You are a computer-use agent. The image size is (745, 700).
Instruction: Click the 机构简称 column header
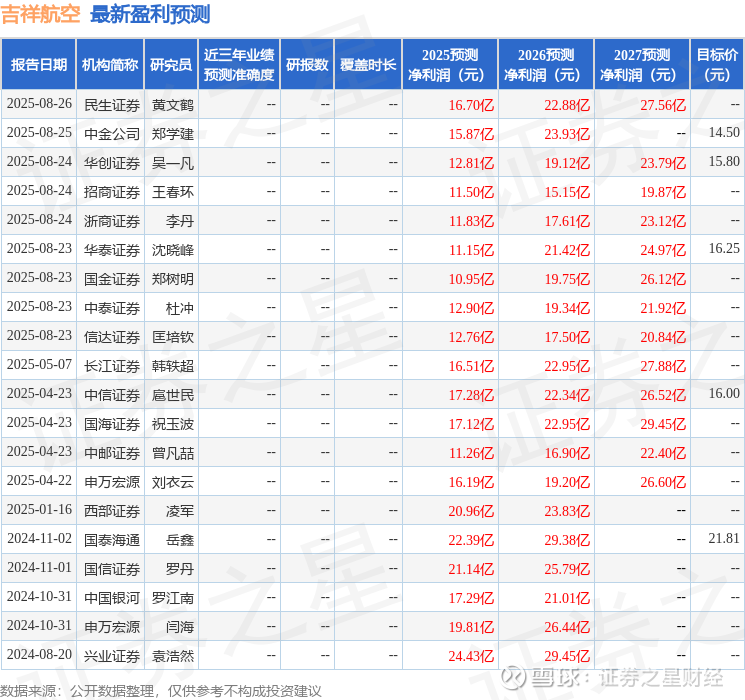click(110, 64)
